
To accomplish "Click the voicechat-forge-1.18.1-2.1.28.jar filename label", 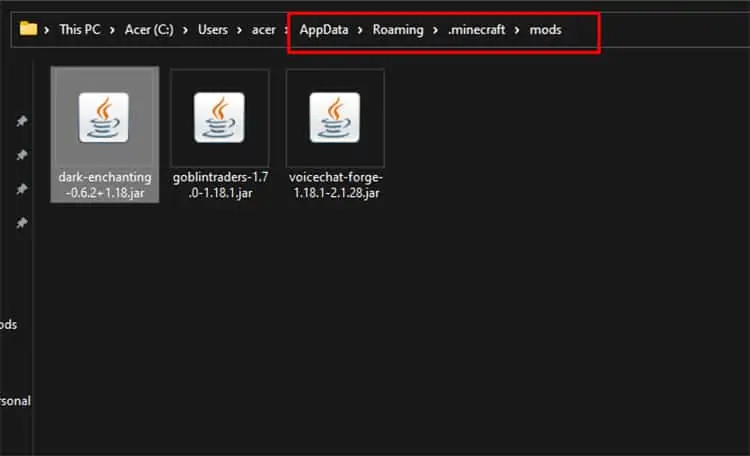I will pyautogui.click(x=336, y=185).
